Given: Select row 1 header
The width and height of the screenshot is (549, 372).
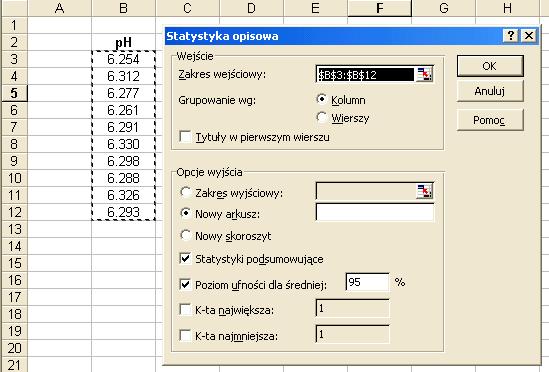Looking at the screenshot, I should click(14, 25).
